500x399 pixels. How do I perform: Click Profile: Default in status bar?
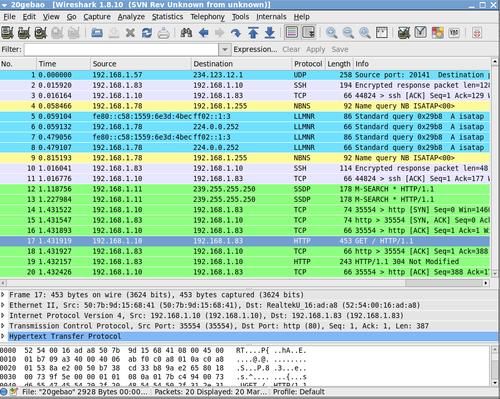click(x=298, y=392)
